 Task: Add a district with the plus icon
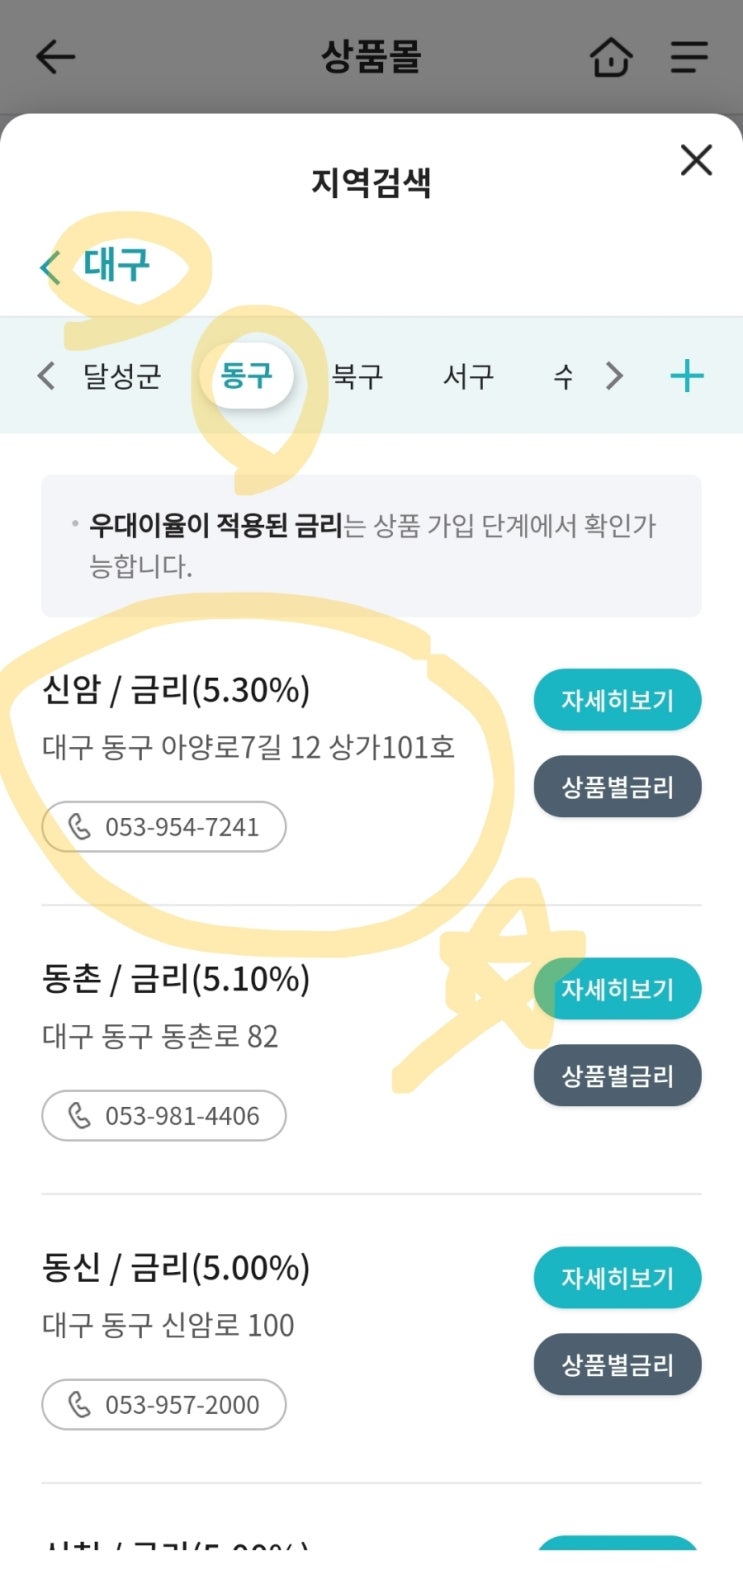pos(686,377)
